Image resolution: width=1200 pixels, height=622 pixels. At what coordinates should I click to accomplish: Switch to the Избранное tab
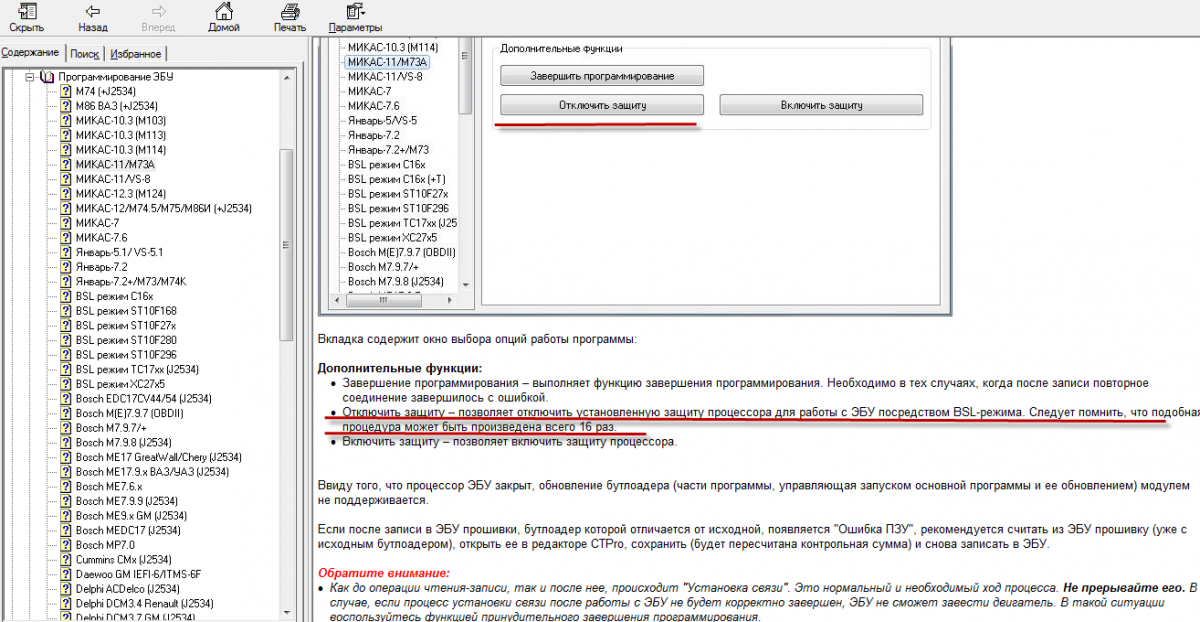[135, 54]
